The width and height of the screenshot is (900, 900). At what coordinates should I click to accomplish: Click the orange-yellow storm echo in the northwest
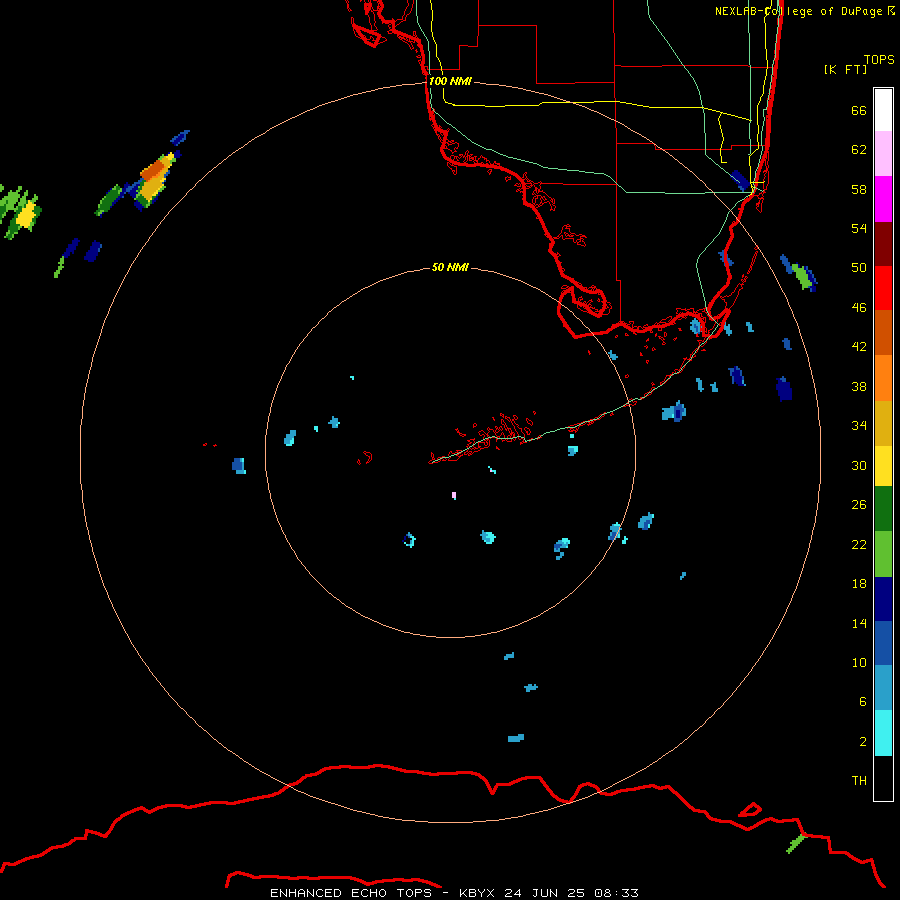[x=154, y=180]
